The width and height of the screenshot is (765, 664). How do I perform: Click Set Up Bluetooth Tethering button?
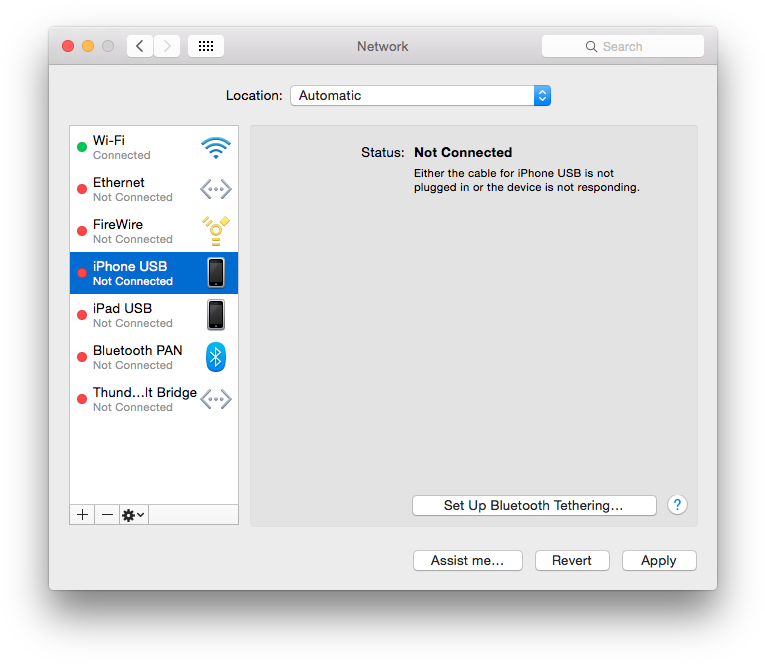pyautogui.click(x=534, y=505)
